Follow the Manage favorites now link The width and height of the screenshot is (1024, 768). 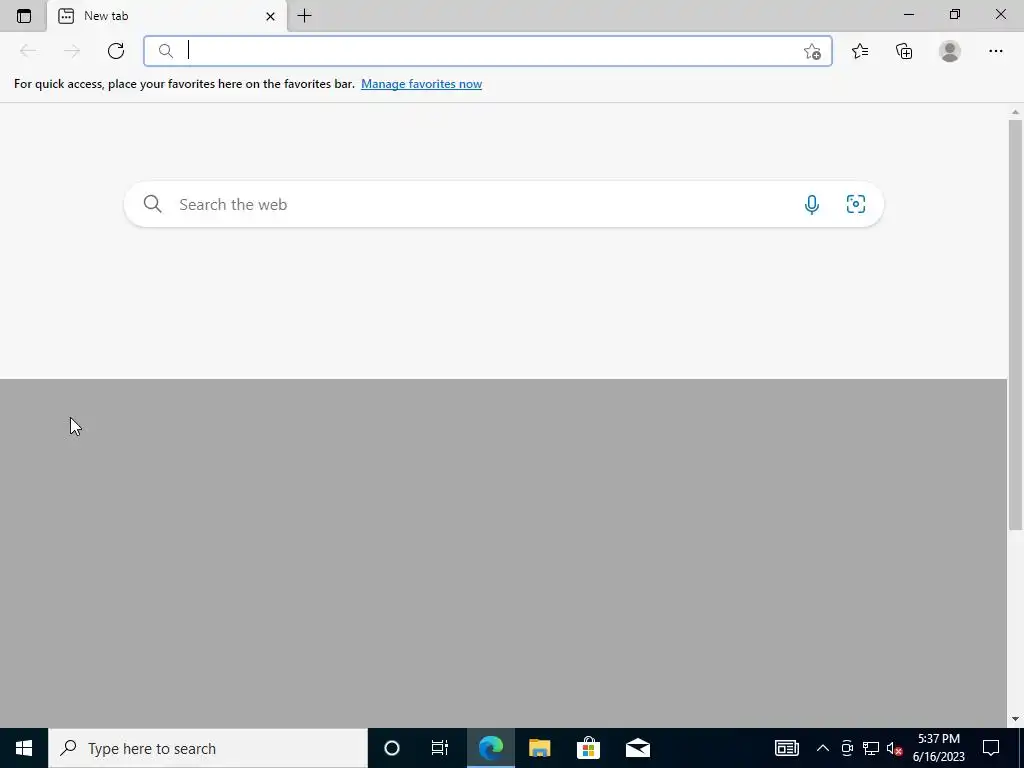pos(421,84)
